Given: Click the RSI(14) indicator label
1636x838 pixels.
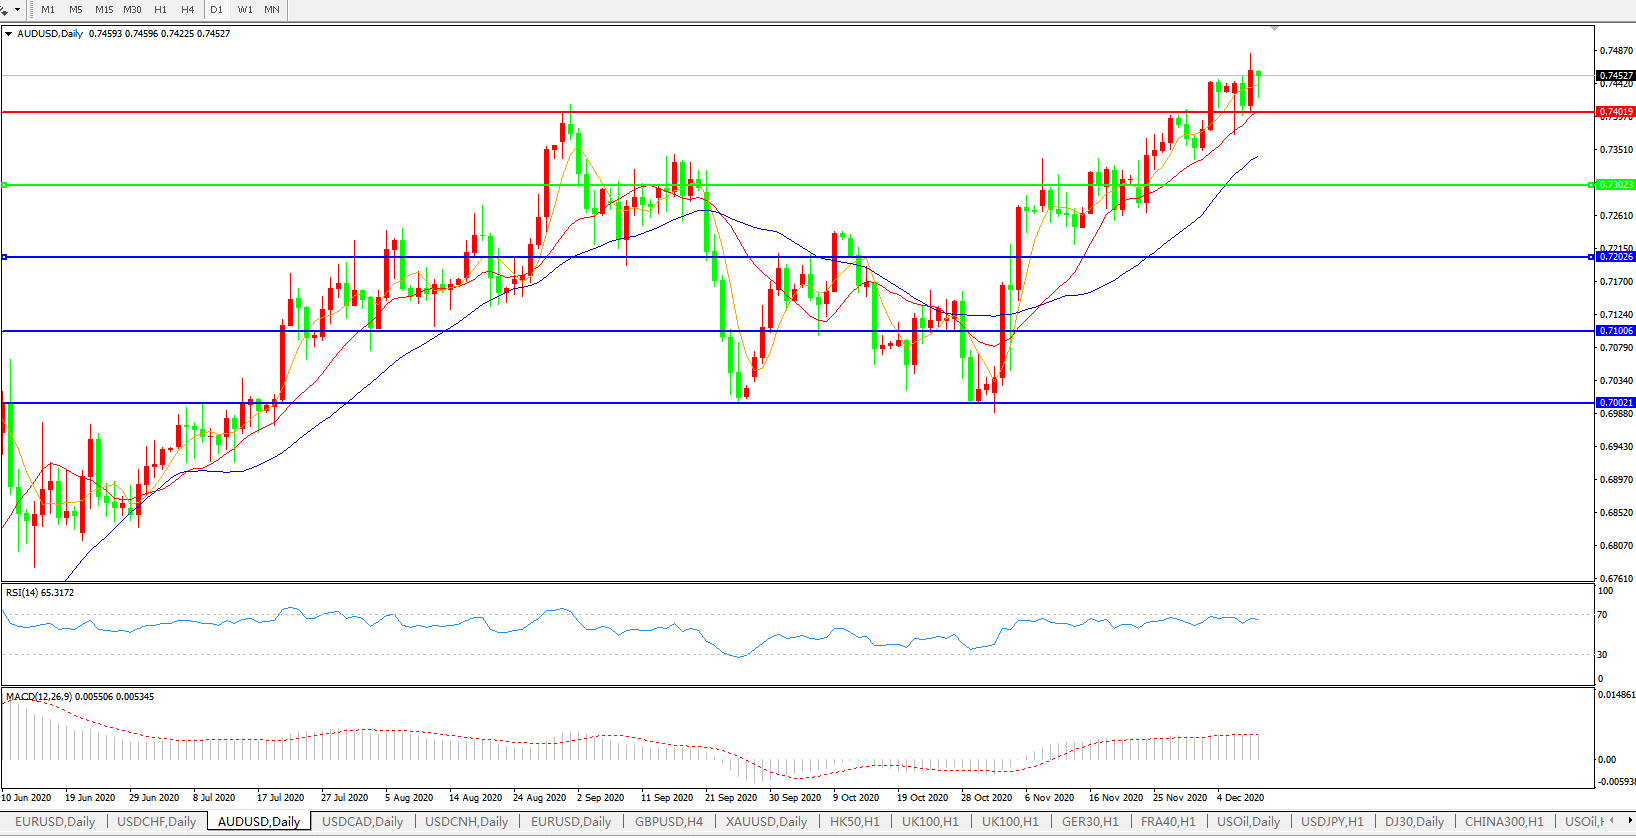Looking at the screenshot, I should [x=40, y=593].
